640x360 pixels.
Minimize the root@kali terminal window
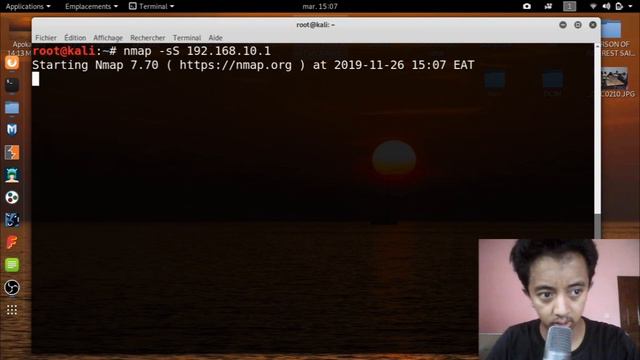(x=563, y=25)
